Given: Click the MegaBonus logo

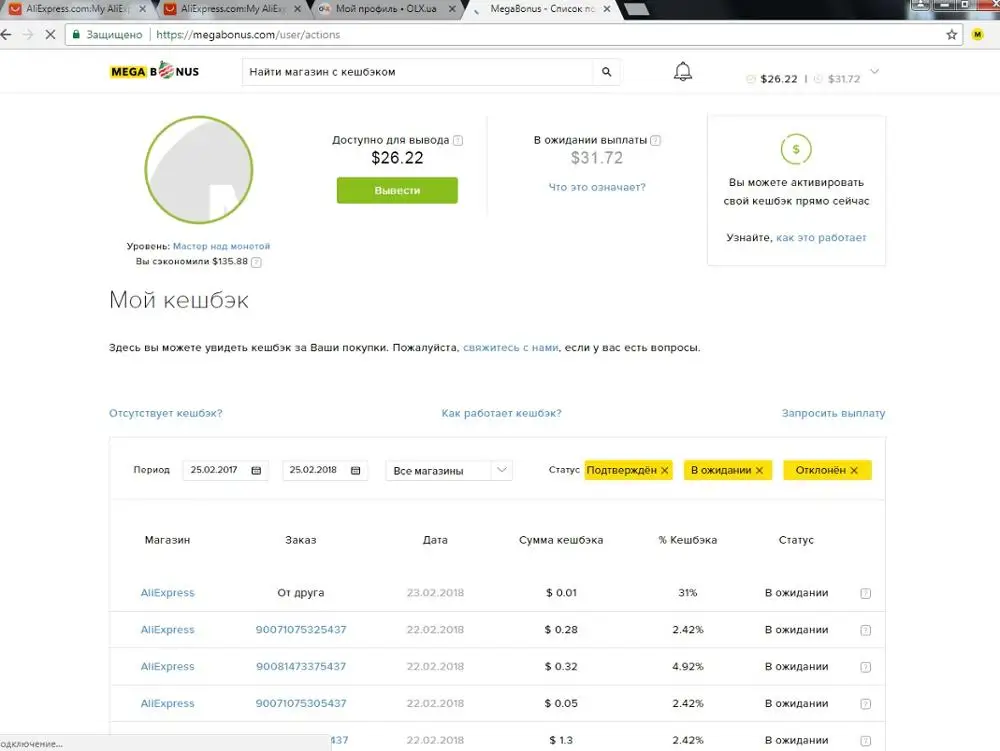Looking at the screenshot, I should (154, 71).
